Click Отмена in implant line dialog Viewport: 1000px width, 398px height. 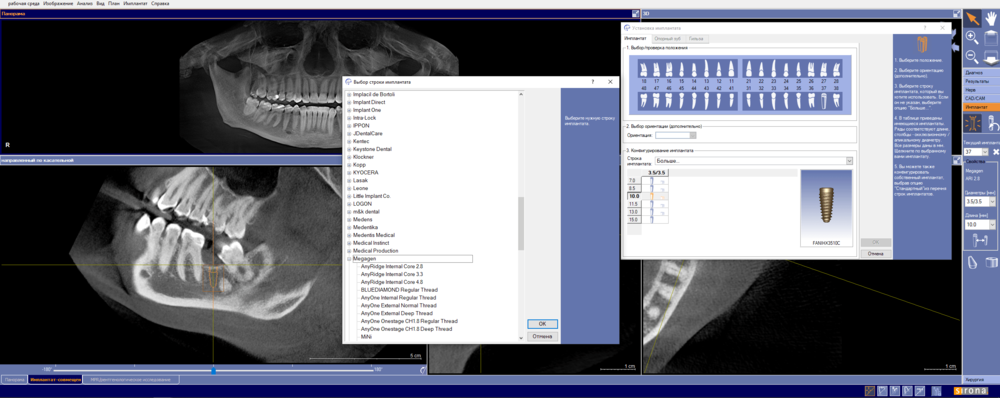tap(542, 336)
